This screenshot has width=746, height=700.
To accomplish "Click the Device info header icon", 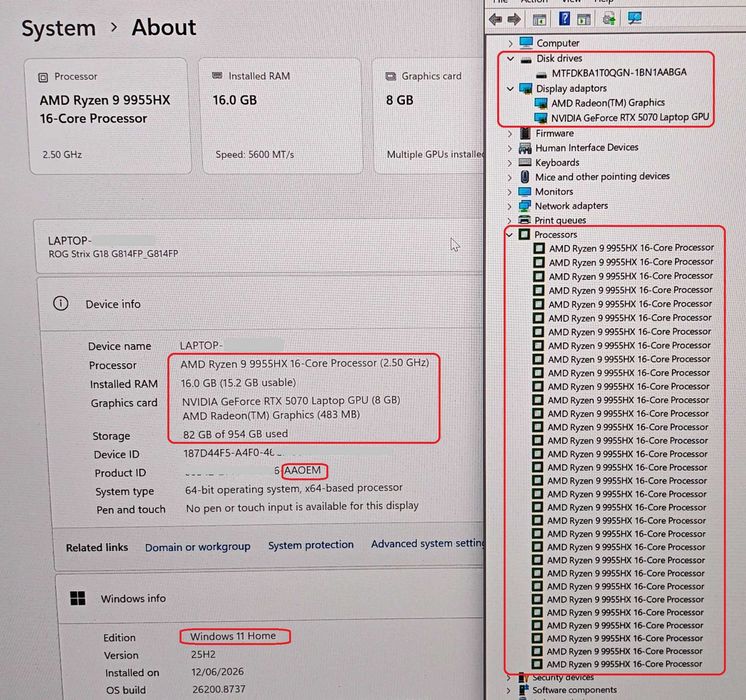I will [x=60, y=303].
